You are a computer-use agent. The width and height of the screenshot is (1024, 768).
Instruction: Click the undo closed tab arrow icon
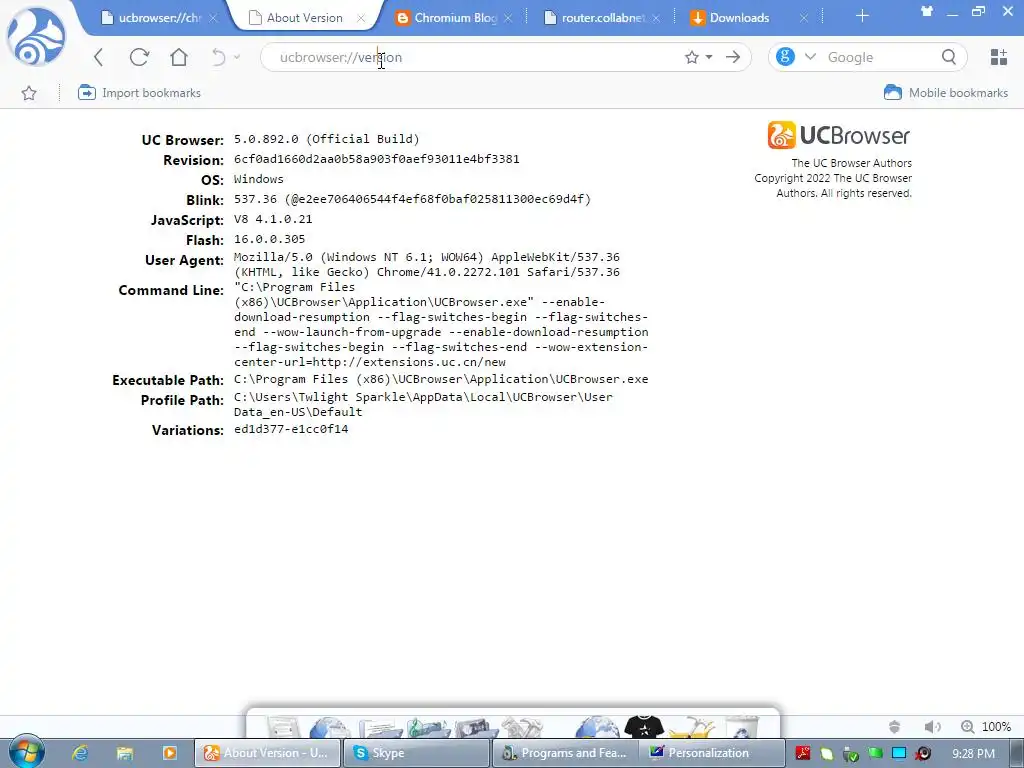pos(219,57)
